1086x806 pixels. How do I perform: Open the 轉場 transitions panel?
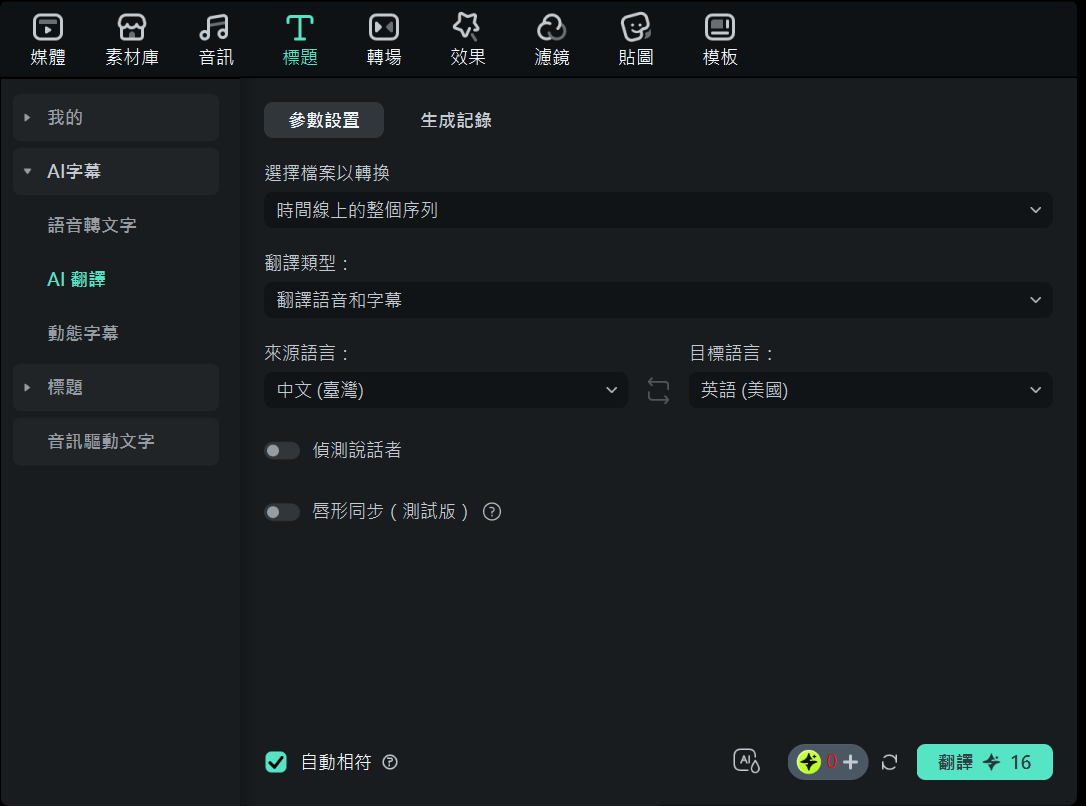click(384, 38)
